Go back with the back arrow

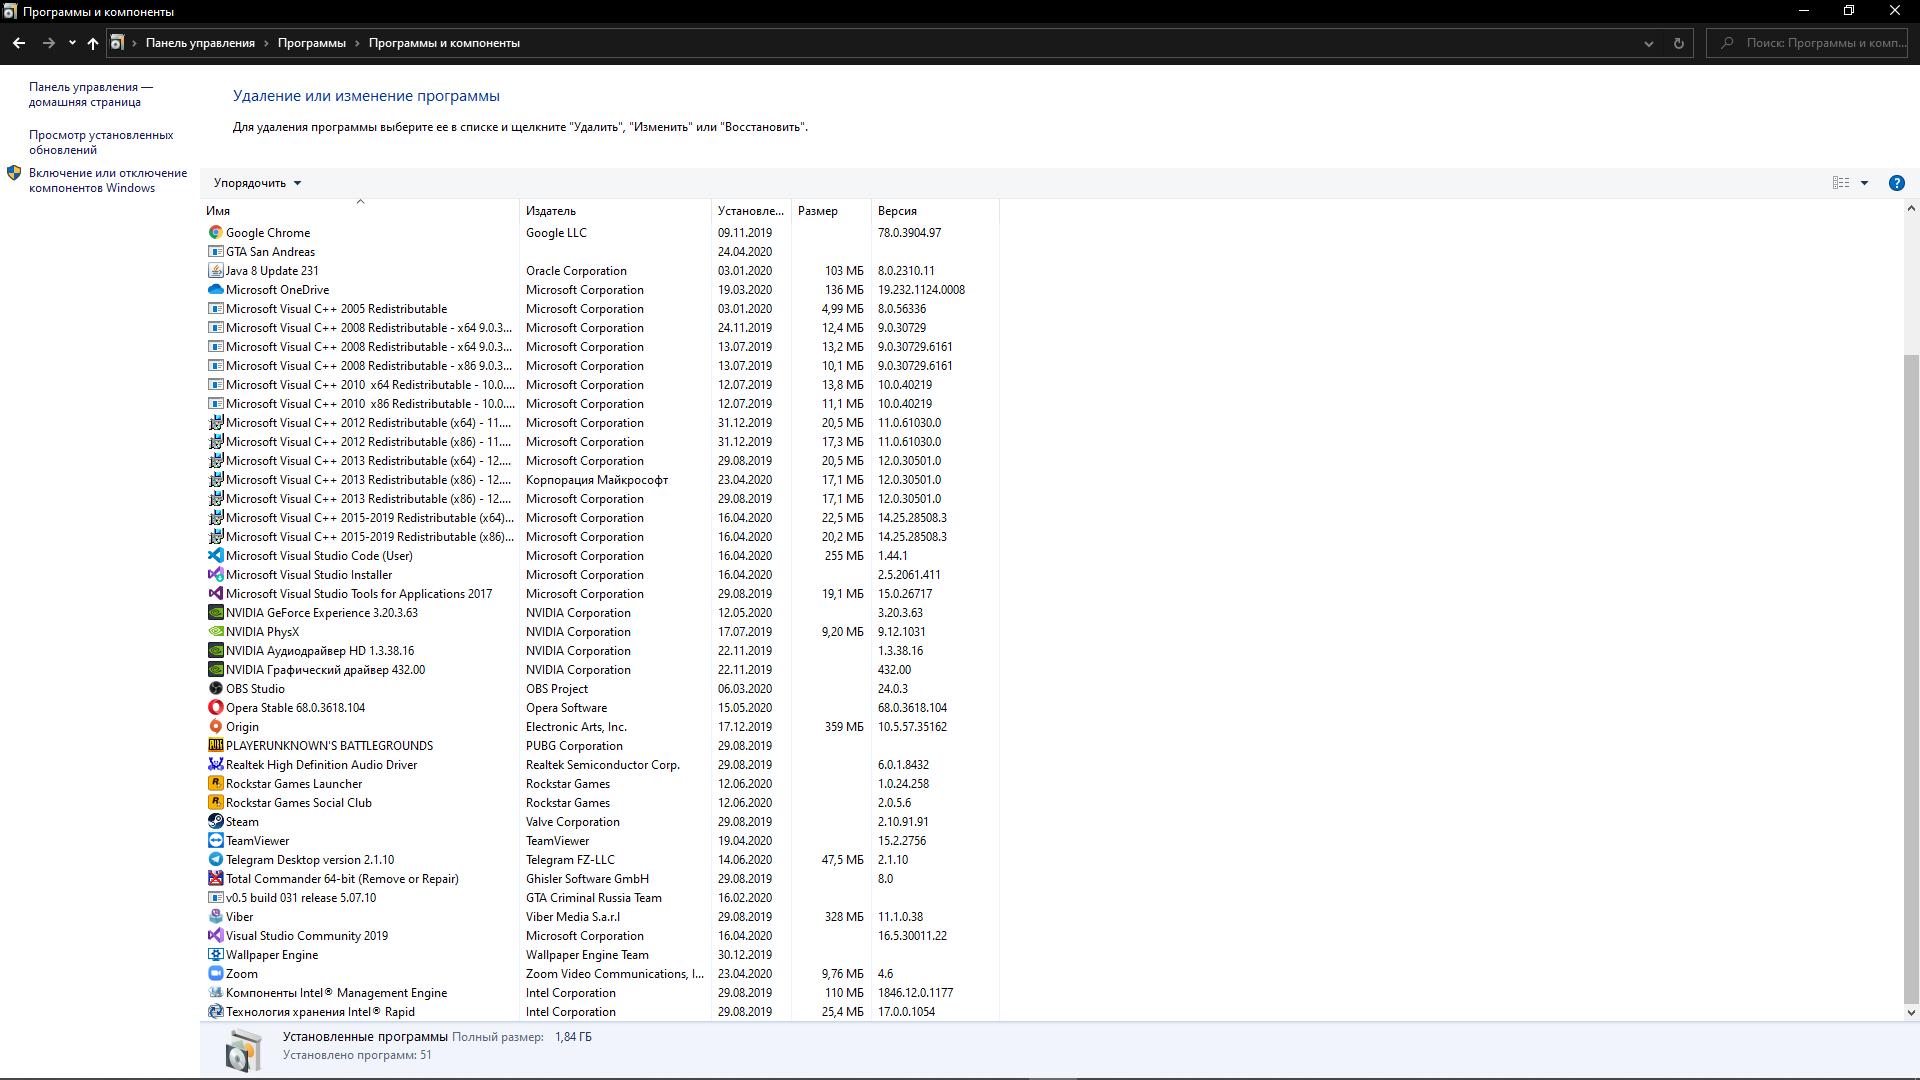pos(19,43)
